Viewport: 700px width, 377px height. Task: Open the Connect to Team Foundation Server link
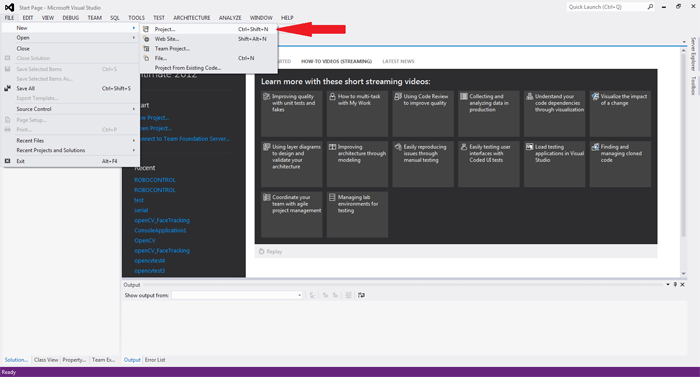point(185,138)
